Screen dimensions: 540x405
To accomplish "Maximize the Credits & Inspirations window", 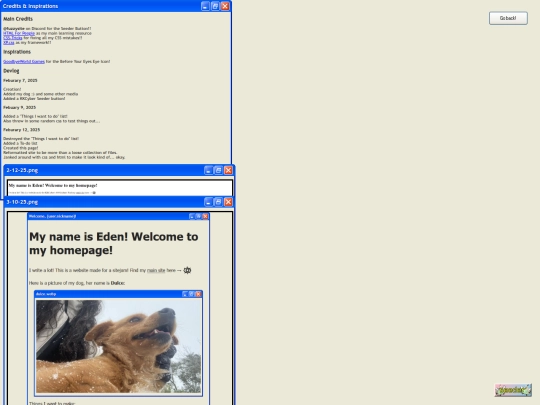I will click(x=215, y=6).
